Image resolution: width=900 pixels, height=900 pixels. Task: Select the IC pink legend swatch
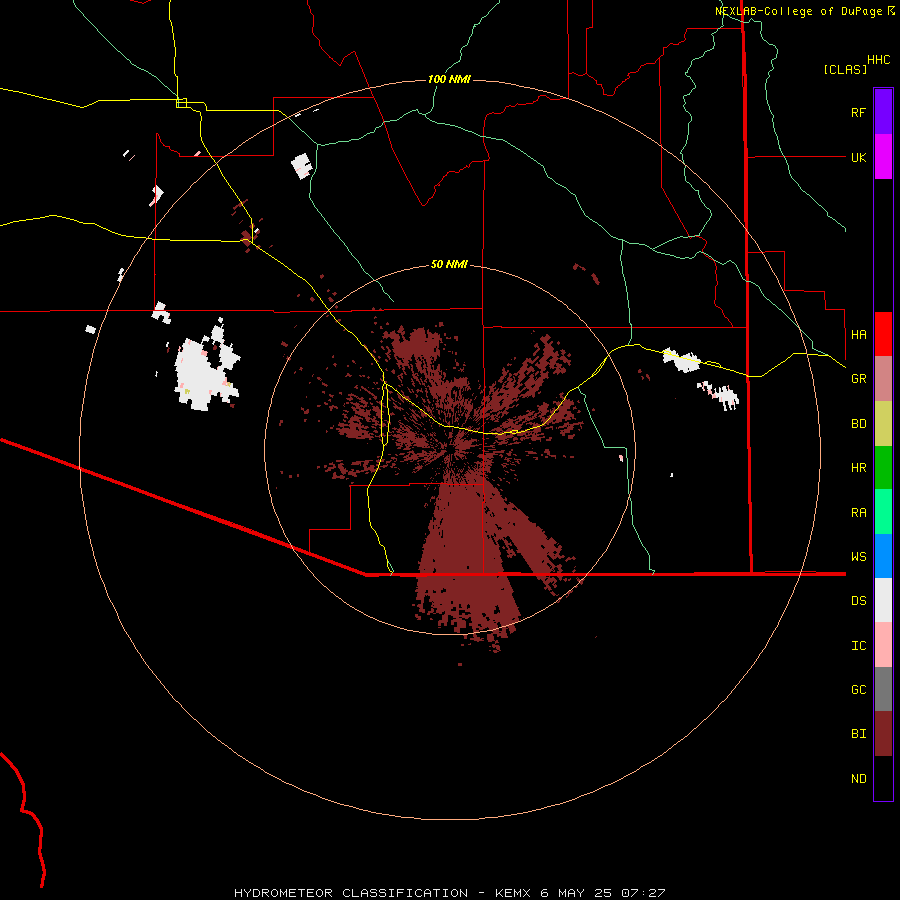click(883, 645)
